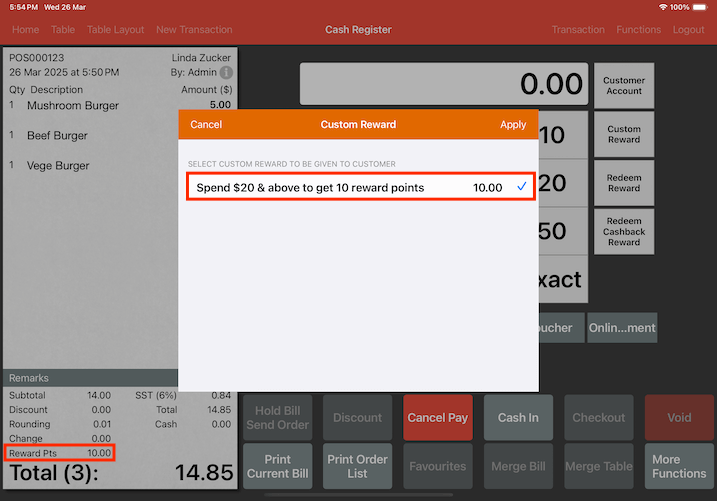Select the Spend $20 & above reward row
Viewport: 717px width, 501px height.
pyautogui.click(x=360, y=187)
